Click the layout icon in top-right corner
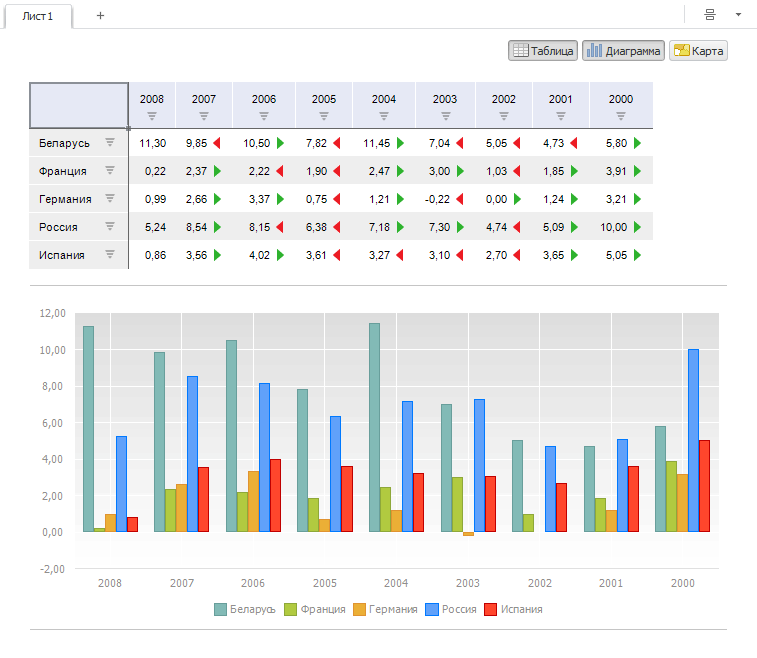Viewport: 757px width, 658px height. point(709,15)
